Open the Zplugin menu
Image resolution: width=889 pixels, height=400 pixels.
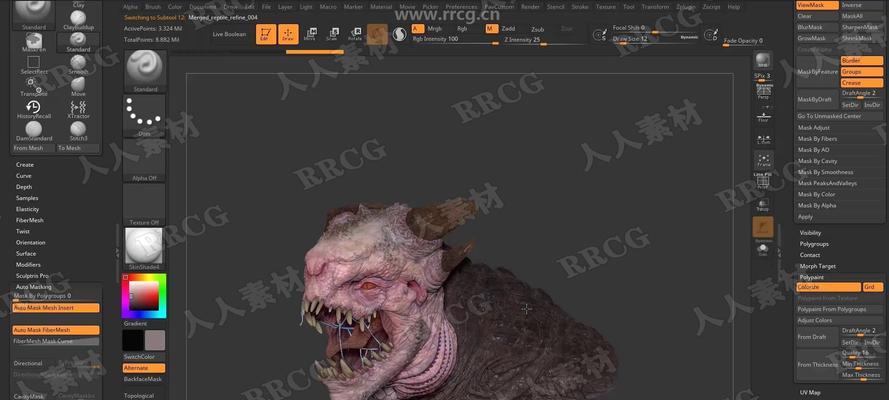click(685, 7)
